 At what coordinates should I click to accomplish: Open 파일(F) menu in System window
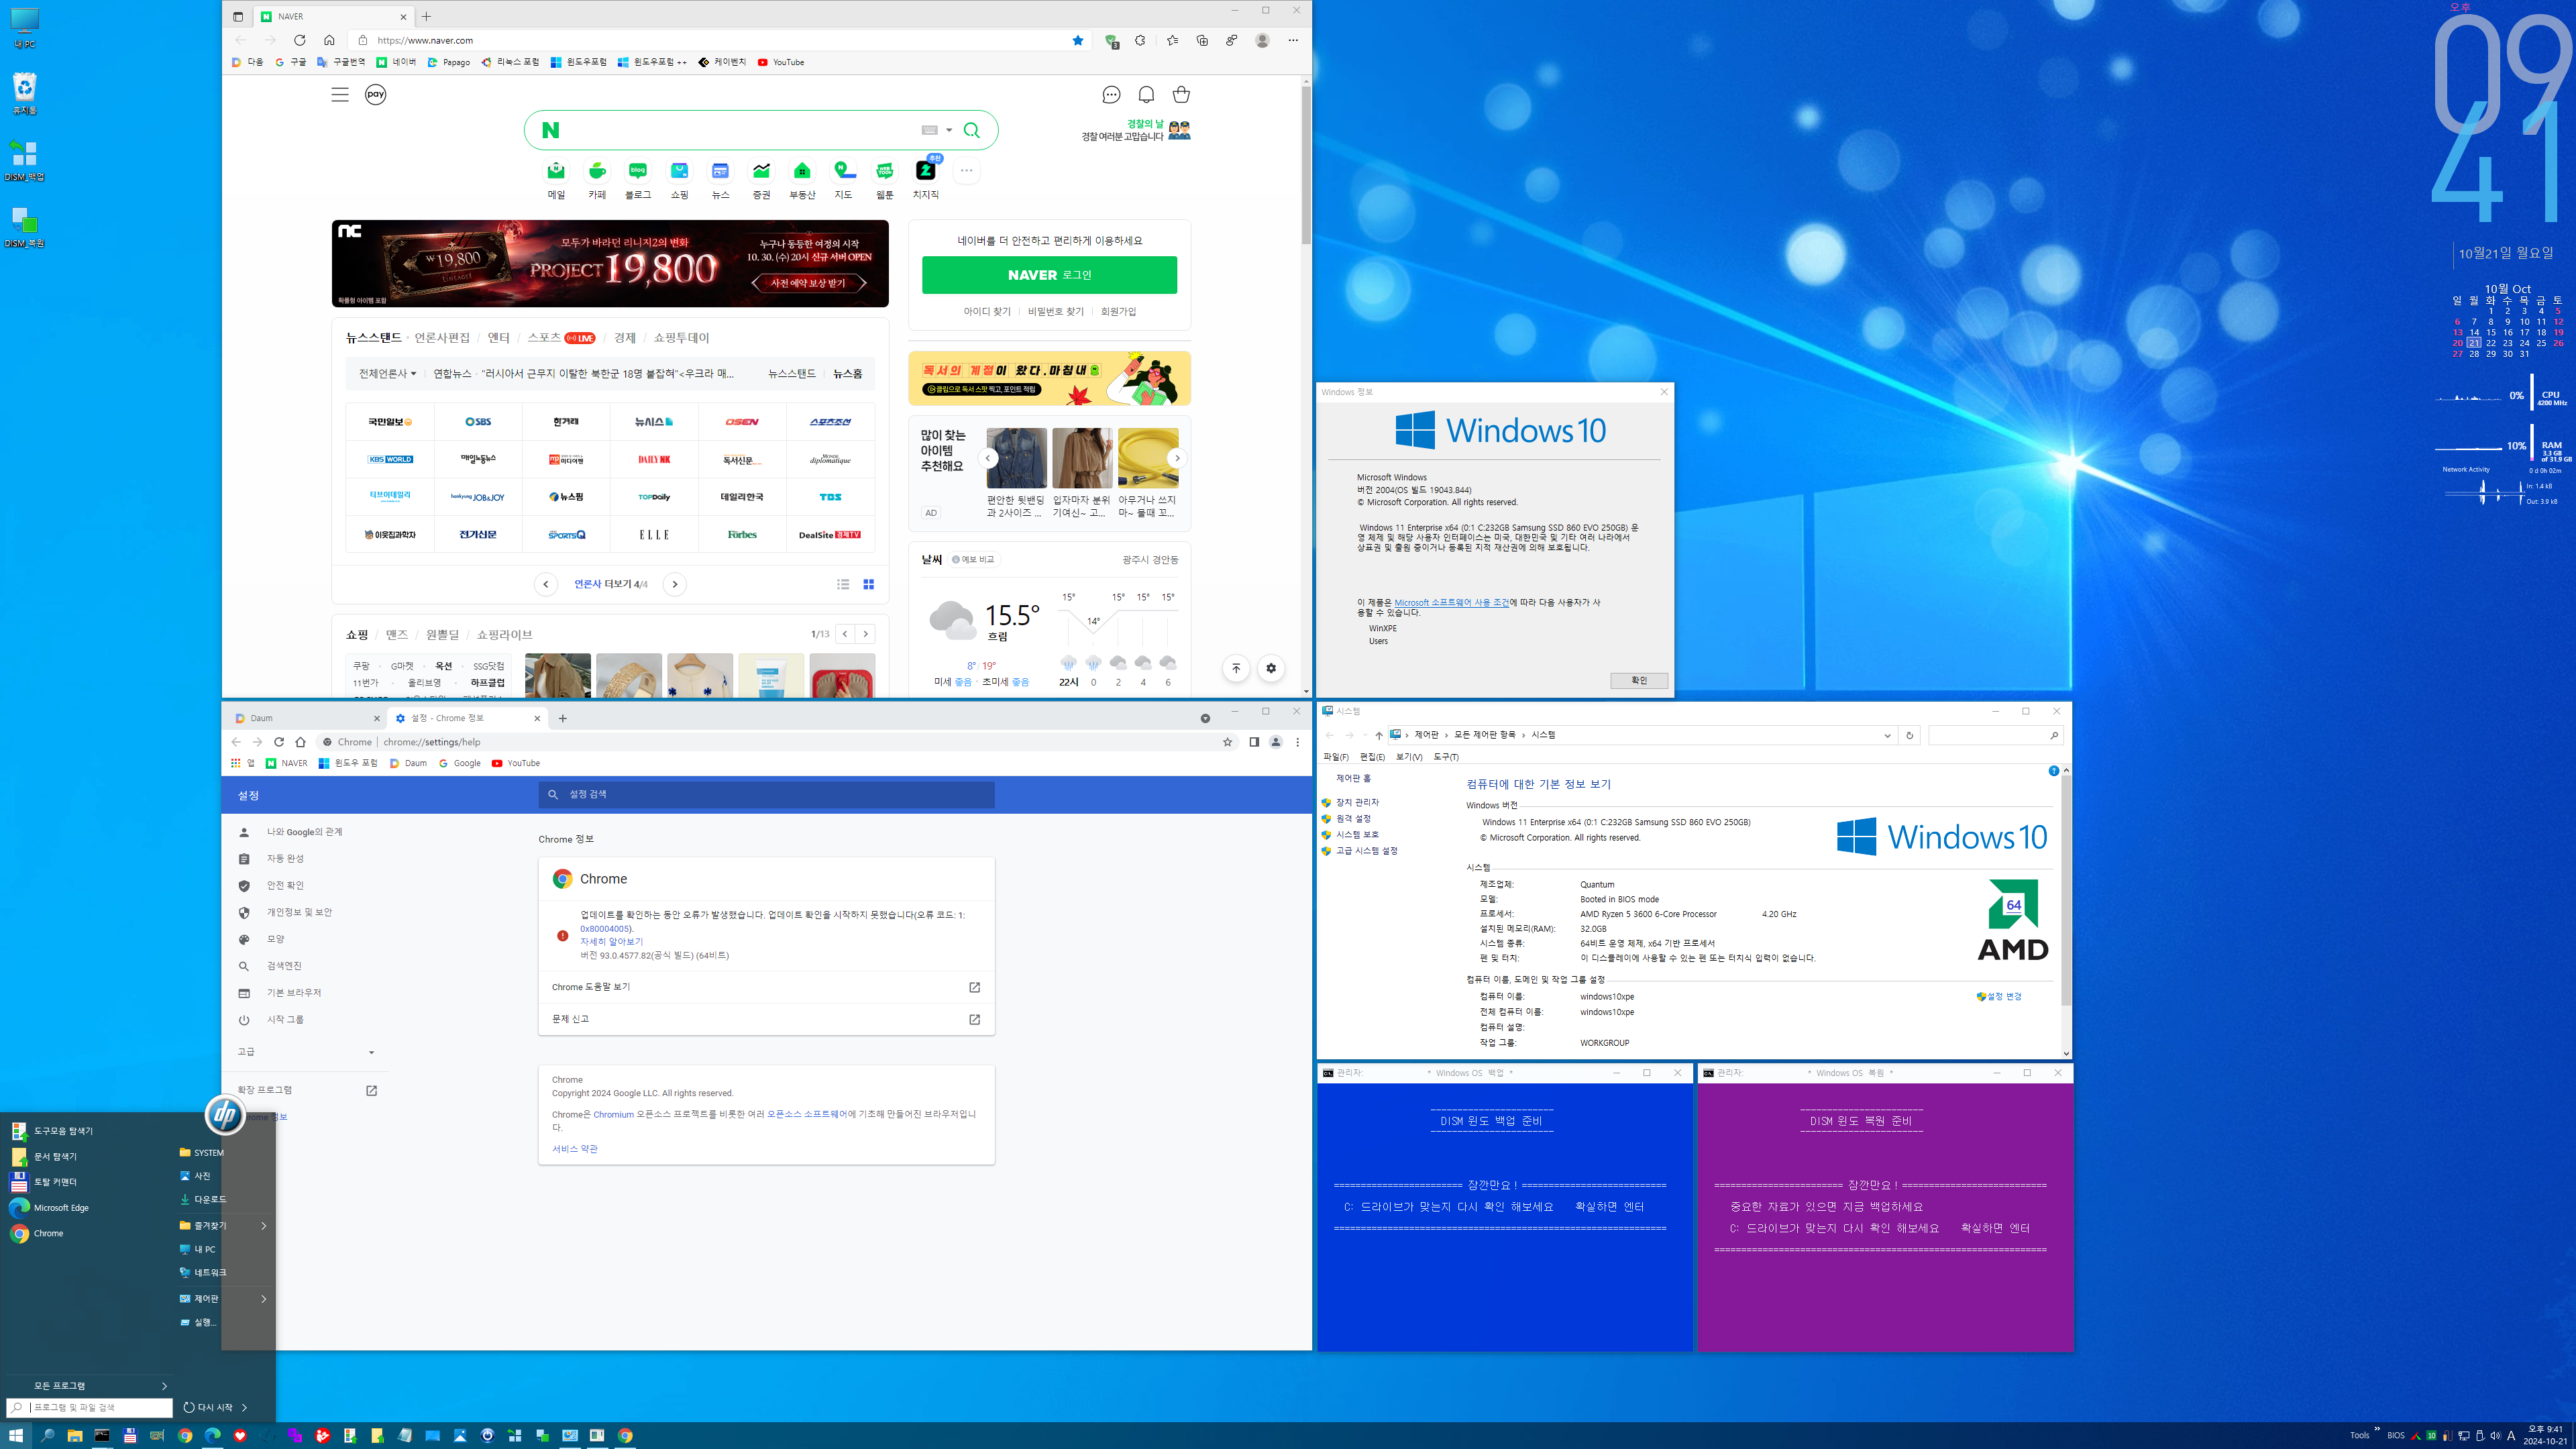coord(1336,757)
